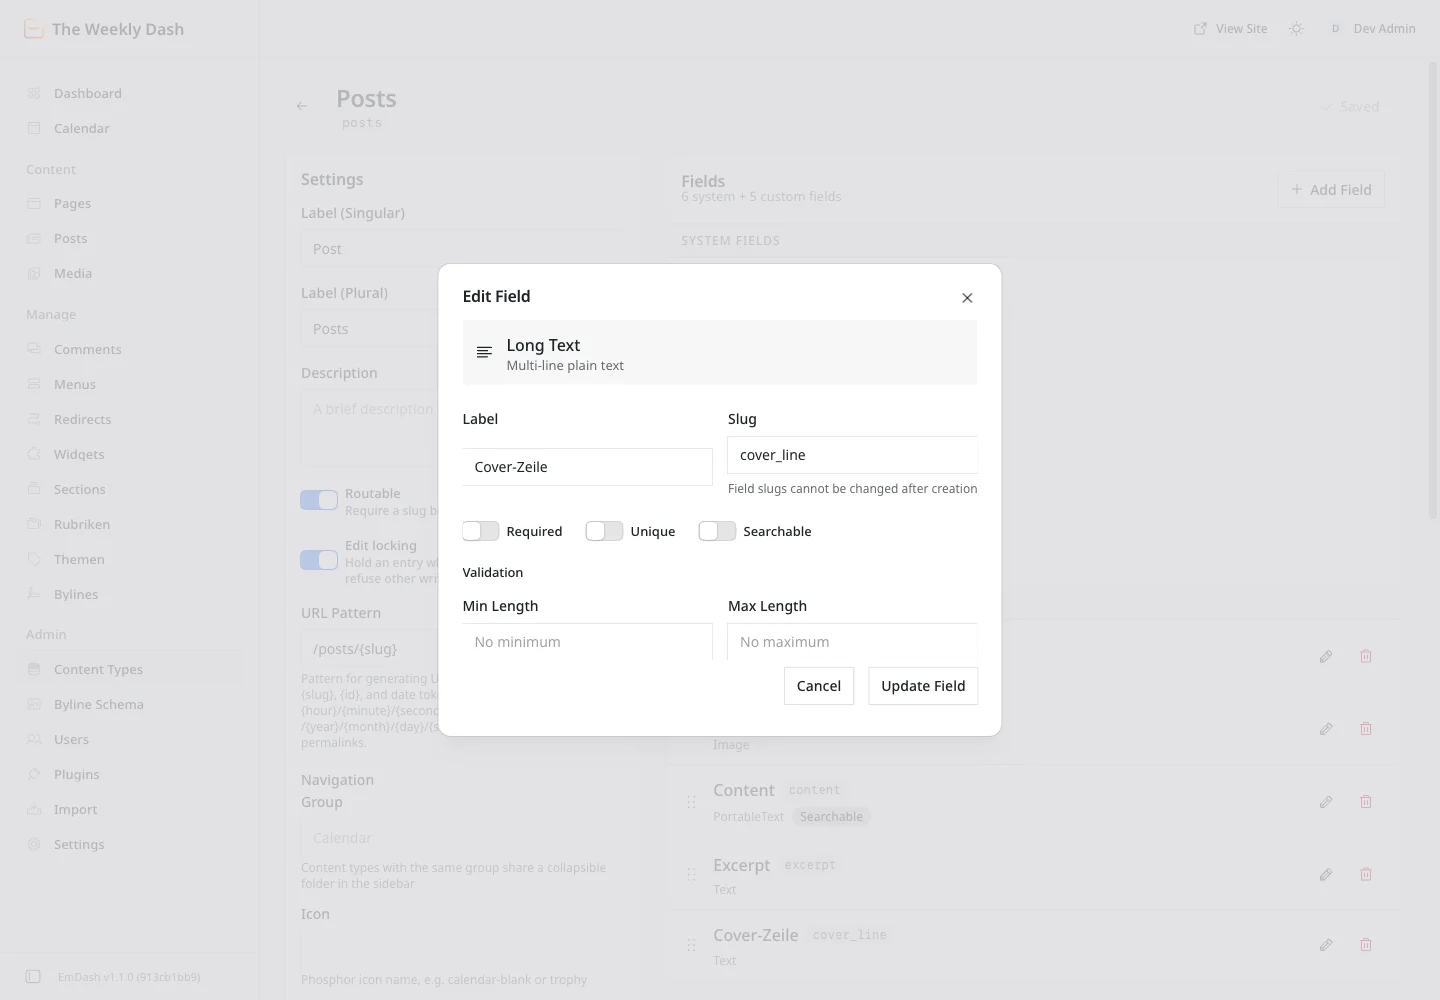The height and width of the screenshot is (1000, 1440).
Task: Toggle the Edit locking switch
Action: (x=319, y=560)
